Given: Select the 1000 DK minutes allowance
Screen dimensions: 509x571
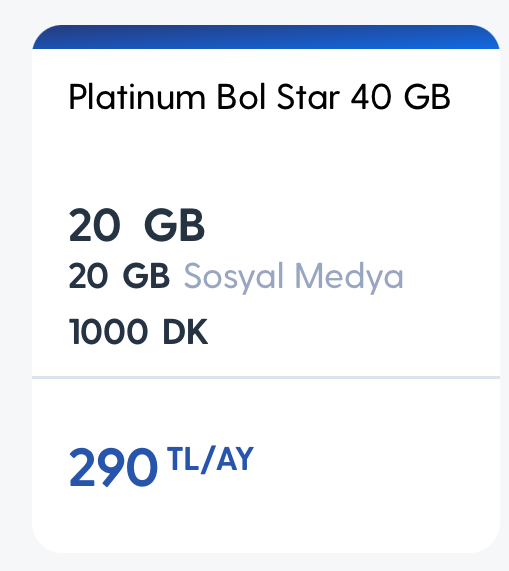Looking at the screenshot, I should 138,331.
